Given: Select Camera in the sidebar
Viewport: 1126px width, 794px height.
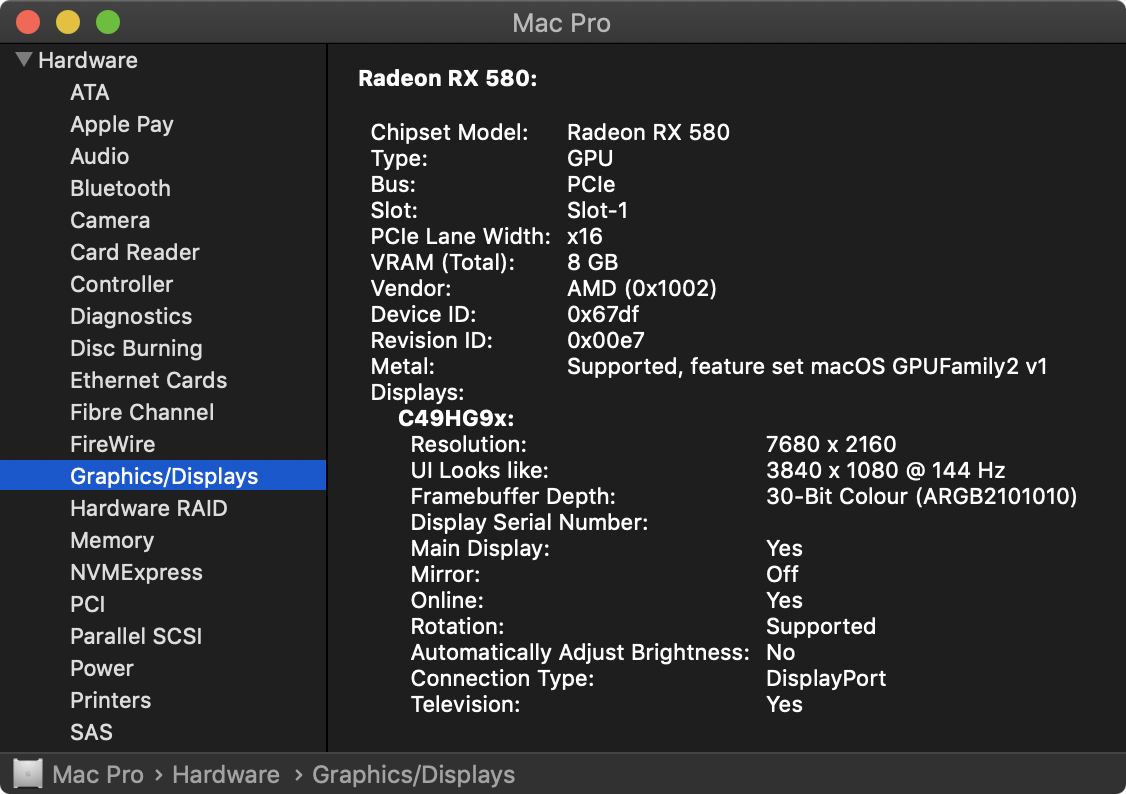Looking at the screenshot, I should 110,220.
